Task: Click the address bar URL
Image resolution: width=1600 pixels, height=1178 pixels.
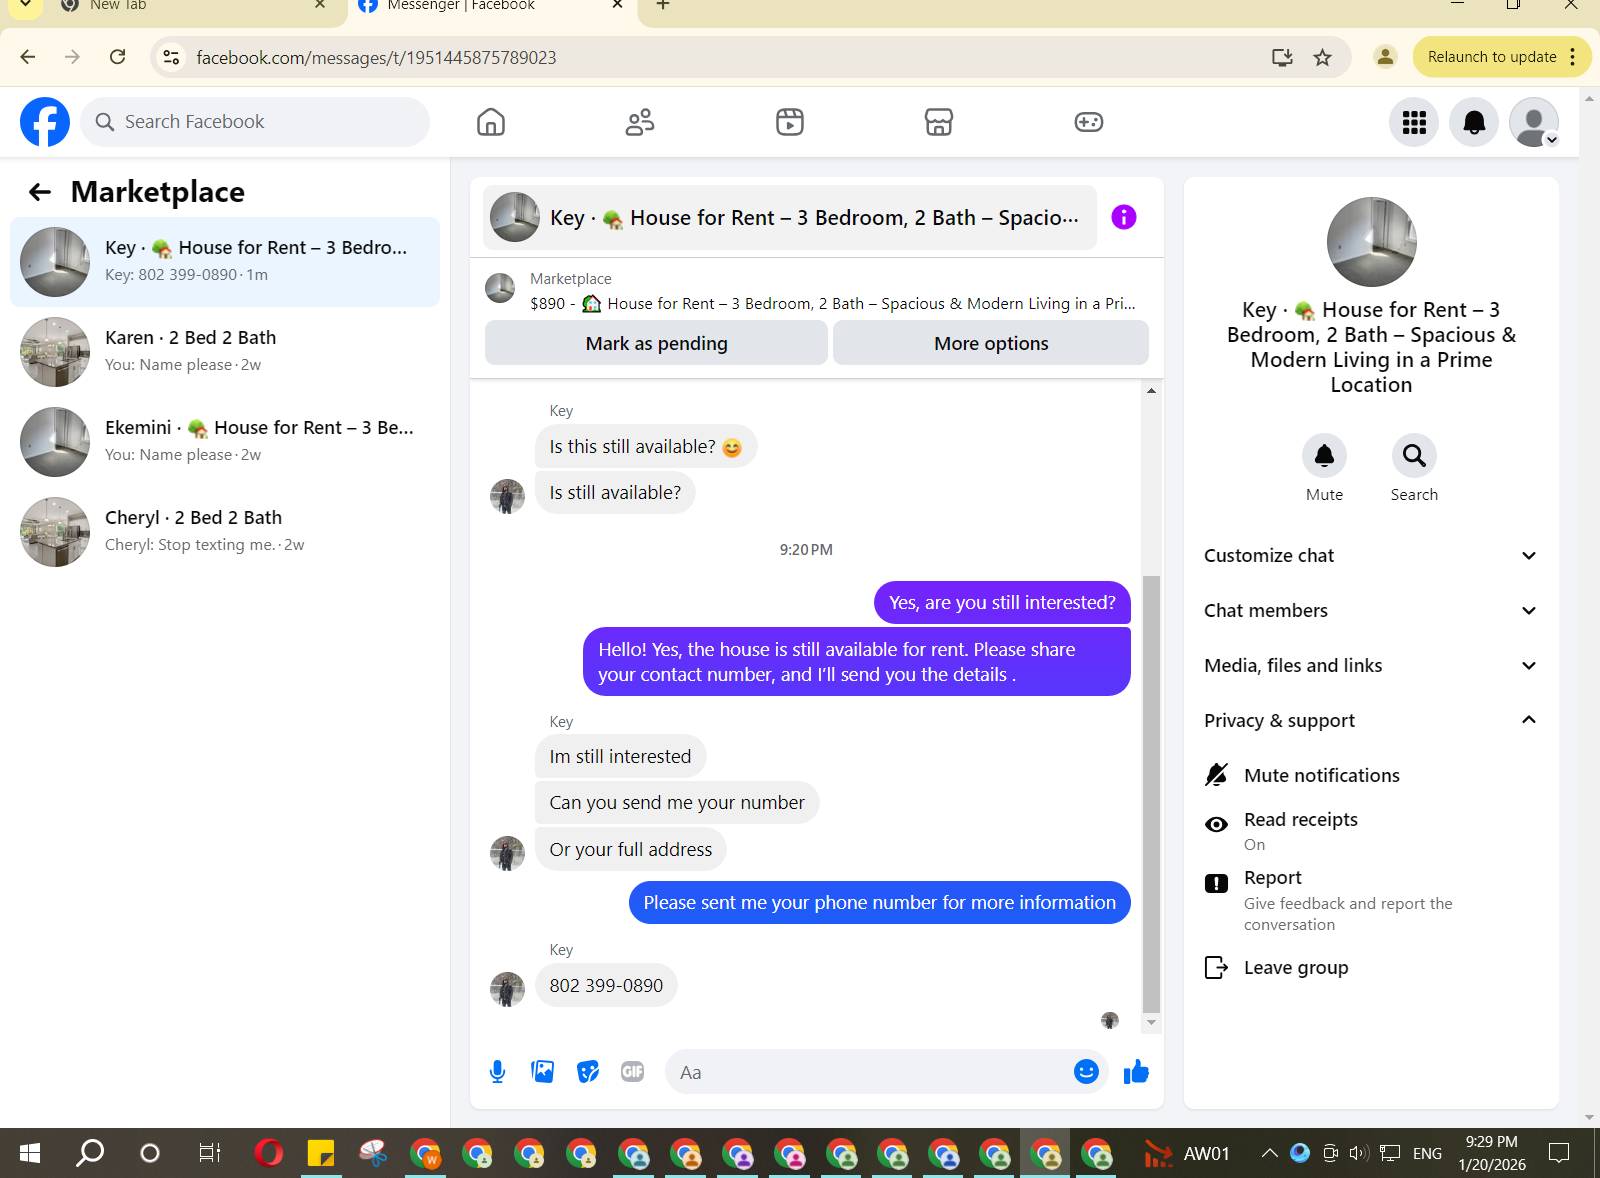Action: coord(376,57)
